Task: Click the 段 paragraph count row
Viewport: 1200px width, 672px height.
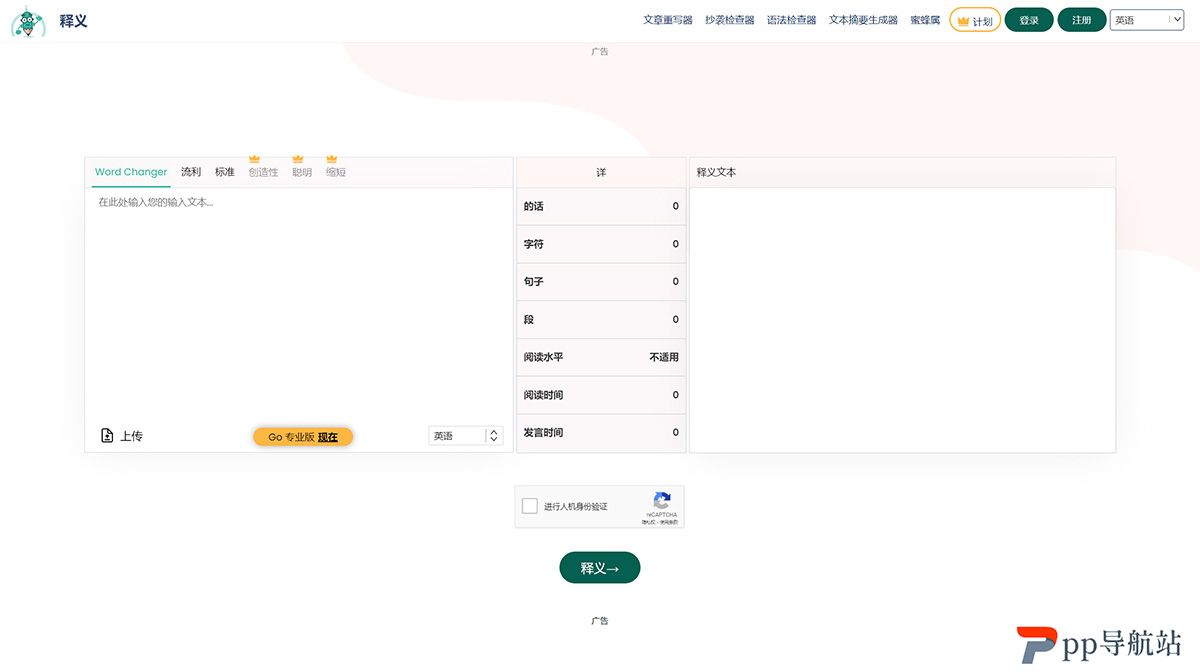Action: click(601, 320)
